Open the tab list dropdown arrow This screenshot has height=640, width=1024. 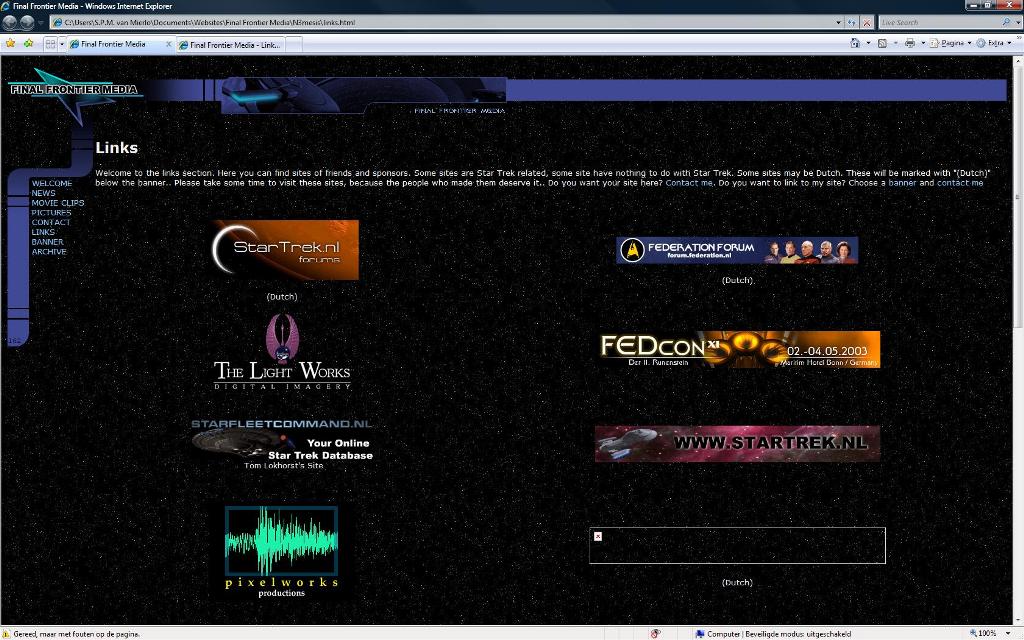pyautogui.click(x=62, y=44)
